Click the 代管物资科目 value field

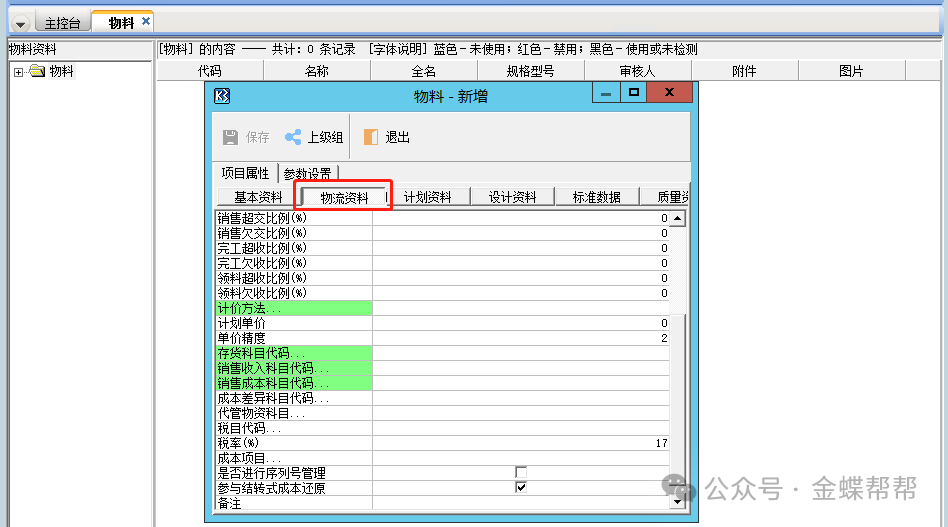click(521, 413)
